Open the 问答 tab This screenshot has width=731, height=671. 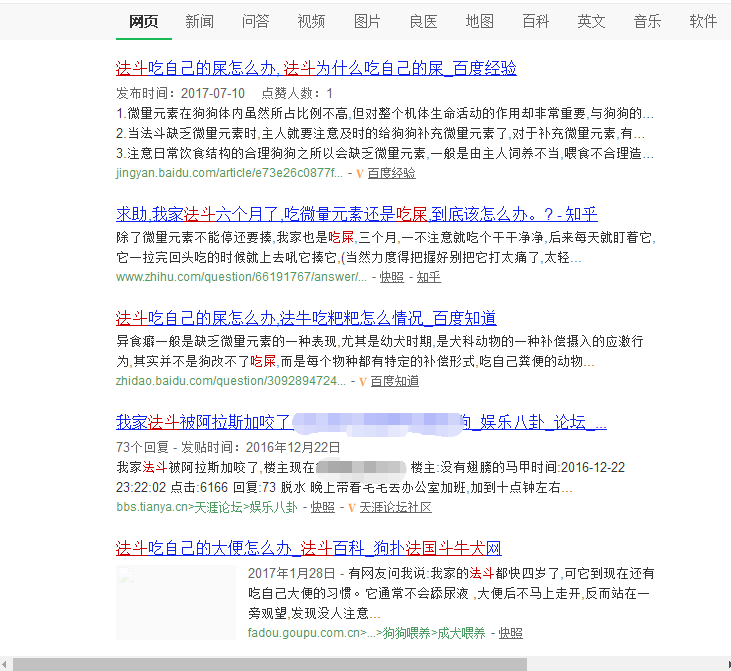pyautogui.click(x=255, y=21)
